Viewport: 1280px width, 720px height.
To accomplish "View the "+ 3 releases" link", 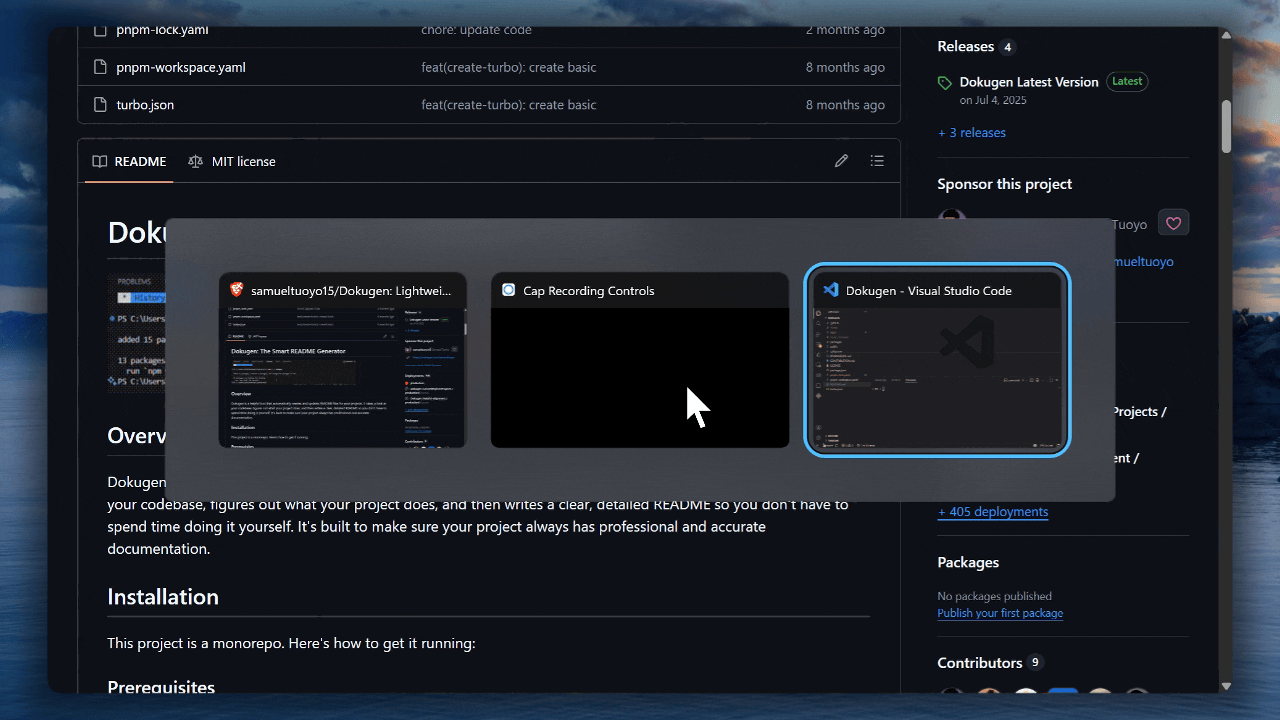I will [x=972, y=133].
